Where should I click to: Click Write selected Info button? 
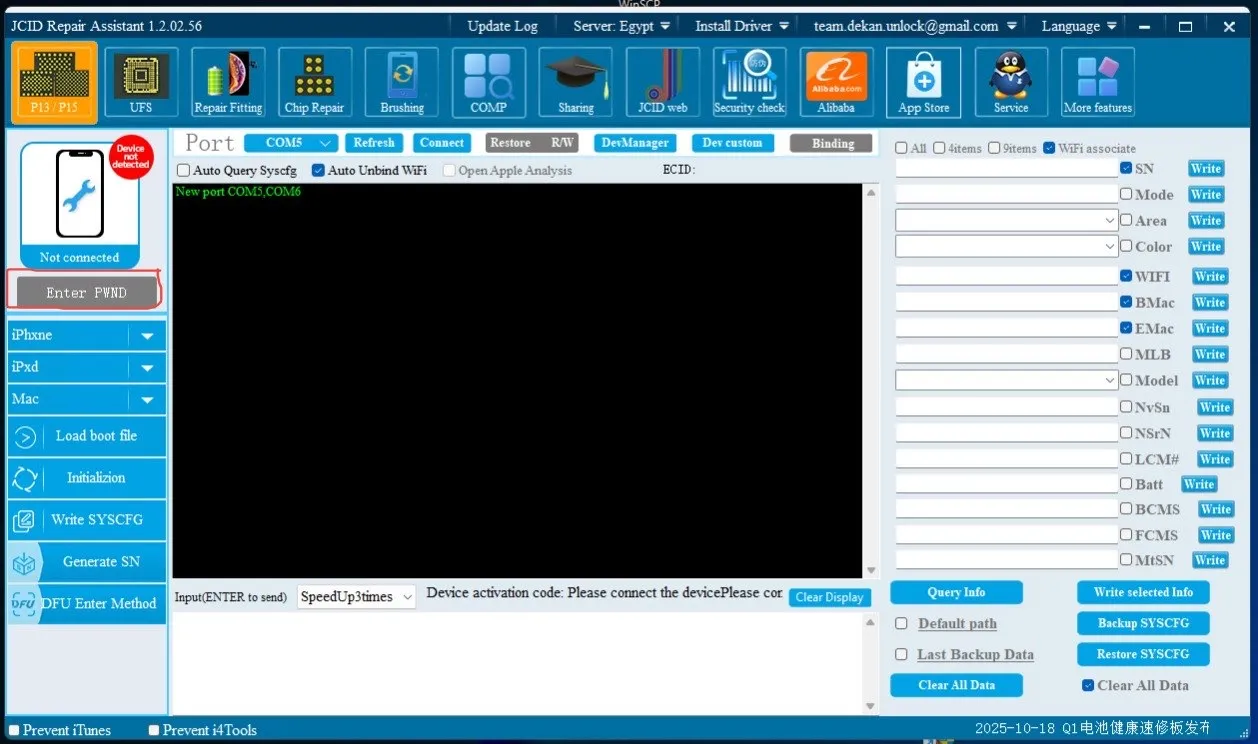[x=1143, y=592]
